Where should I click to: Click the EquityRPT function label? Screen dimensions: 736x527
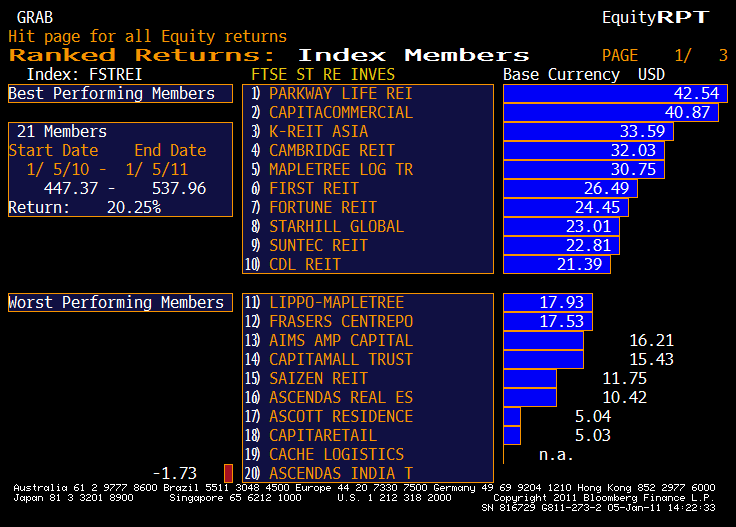656,17
